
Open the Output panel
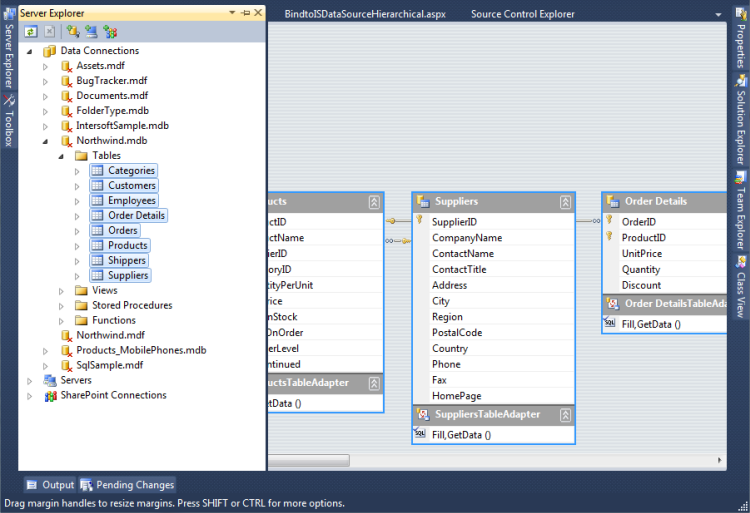(50, 485)
